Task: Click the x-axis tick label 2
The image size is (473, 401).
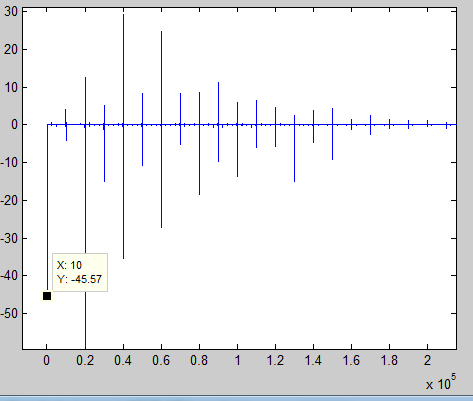Action: pos(427,361)
